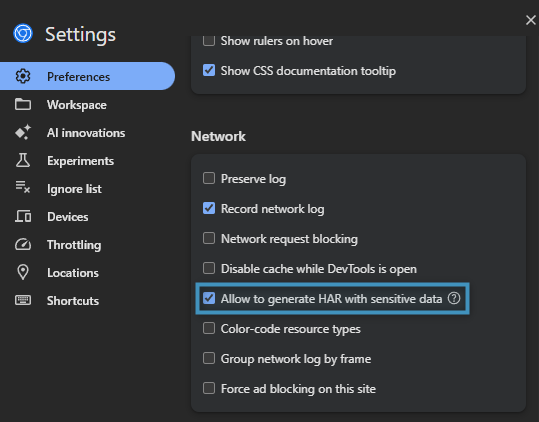Click the Locations pin icon
The height and width of the screenshot is (422, 539).
point(23,272)
